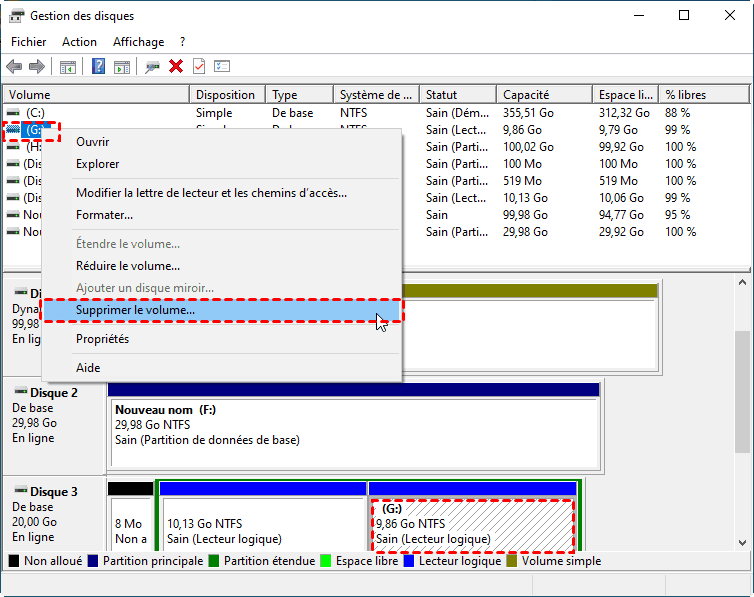
Task: Toggle the console tree pane icon
Action: click(68, 66)
